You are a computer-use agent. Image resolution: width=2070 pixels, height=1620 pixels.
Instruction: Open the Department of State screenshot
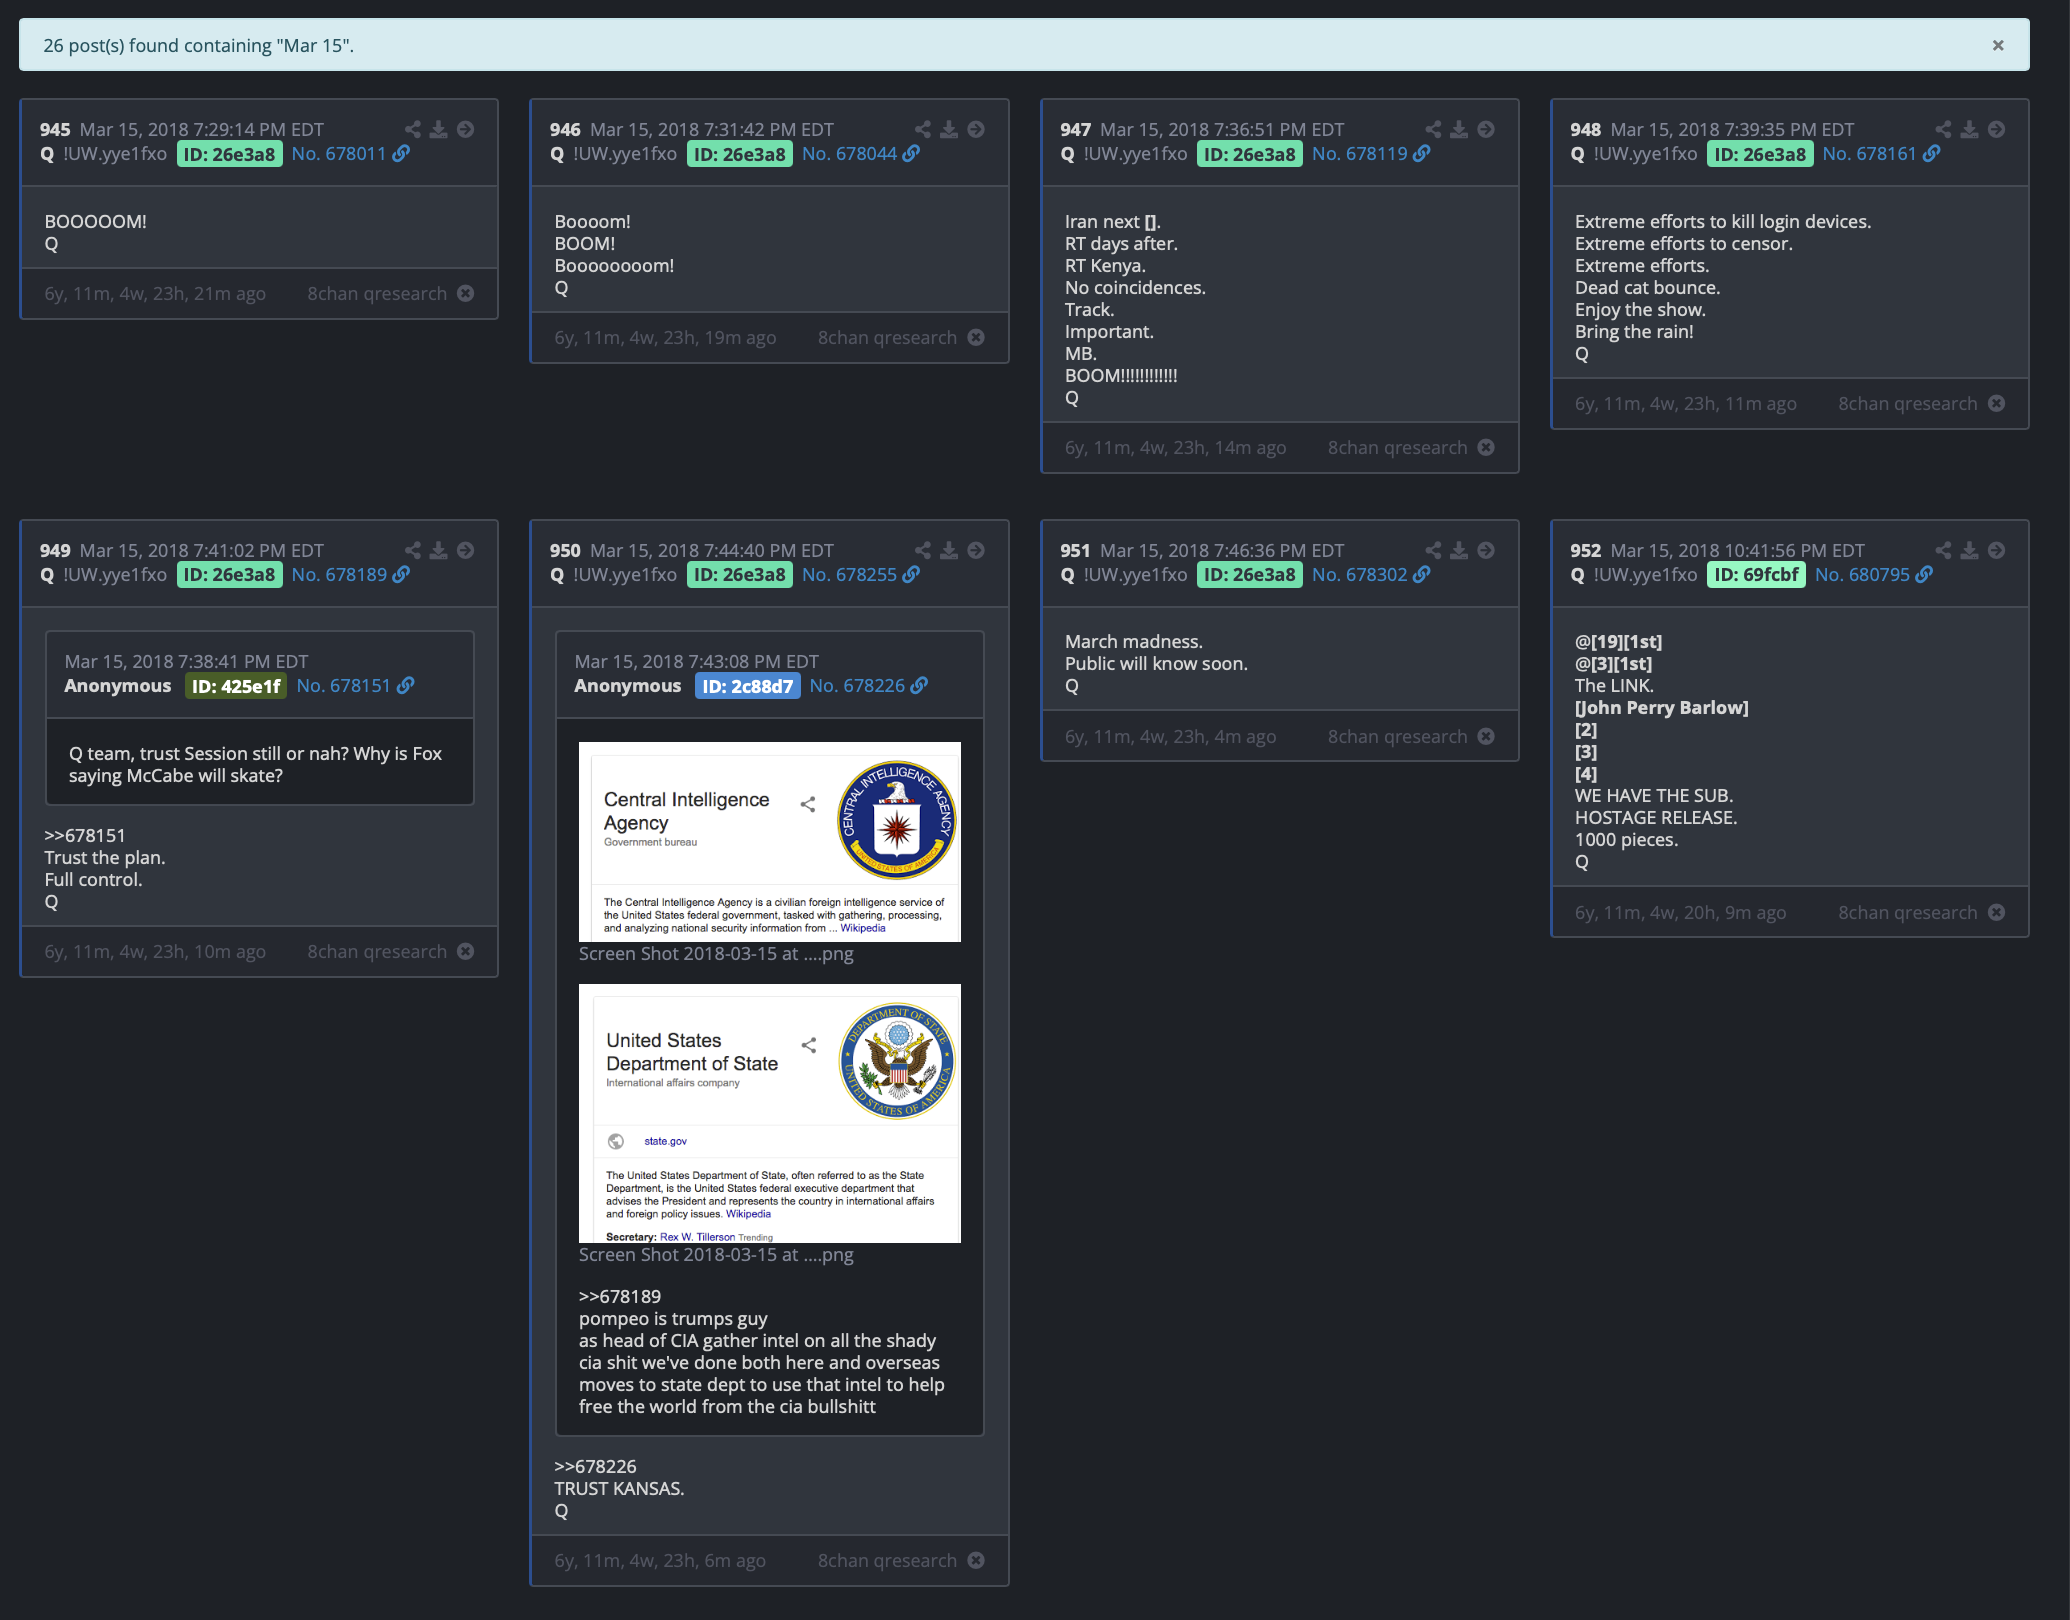770,1113
